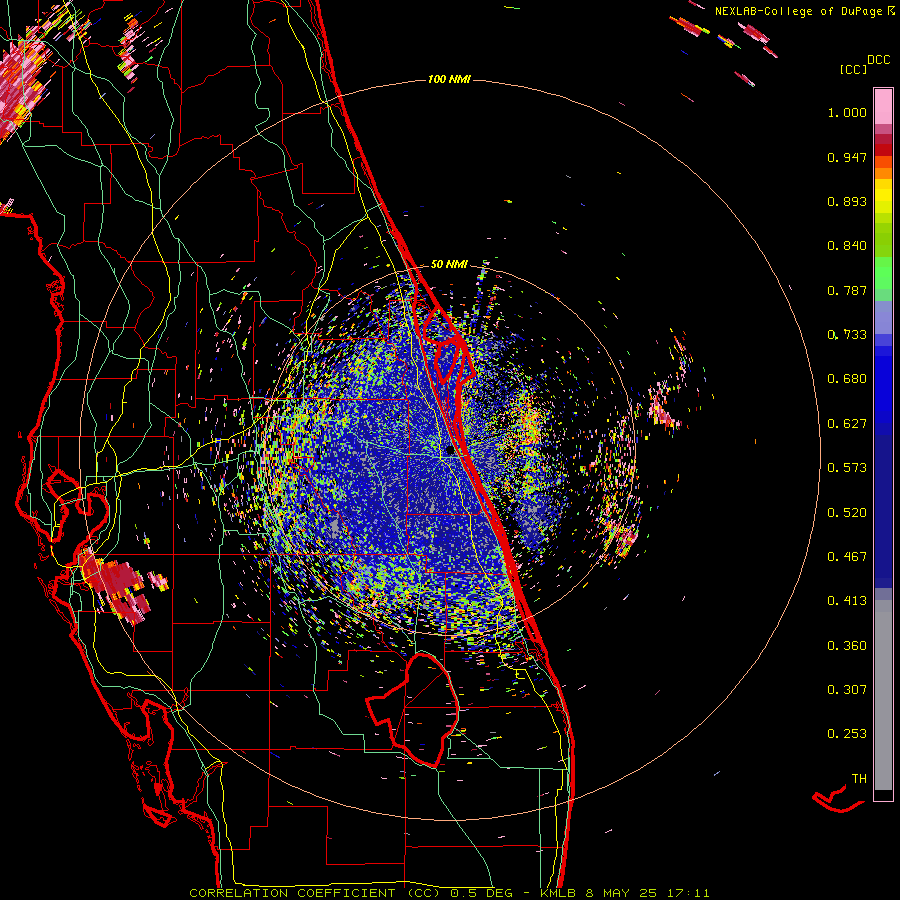Click the 0.573 scale value
The image size is (900, 900).
pyautogui.click(x=847, y=468)
